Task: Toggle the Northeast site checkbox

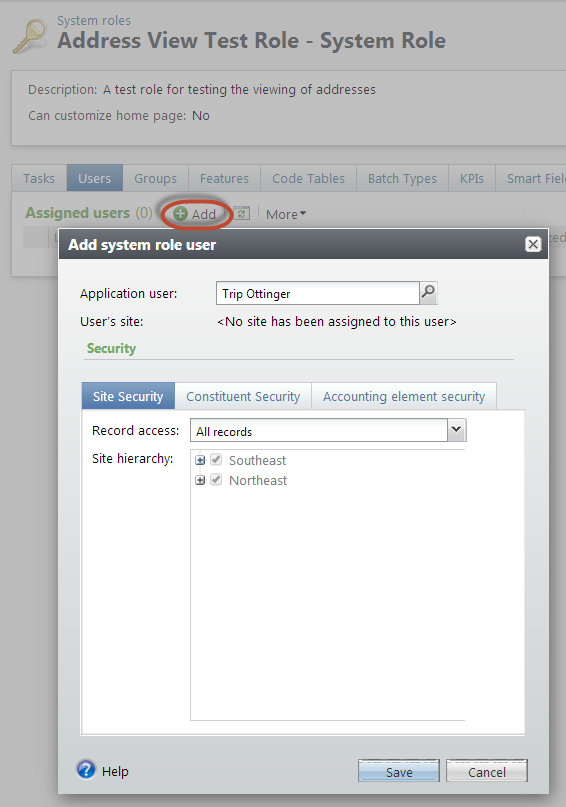Action: tap(216, 480)
